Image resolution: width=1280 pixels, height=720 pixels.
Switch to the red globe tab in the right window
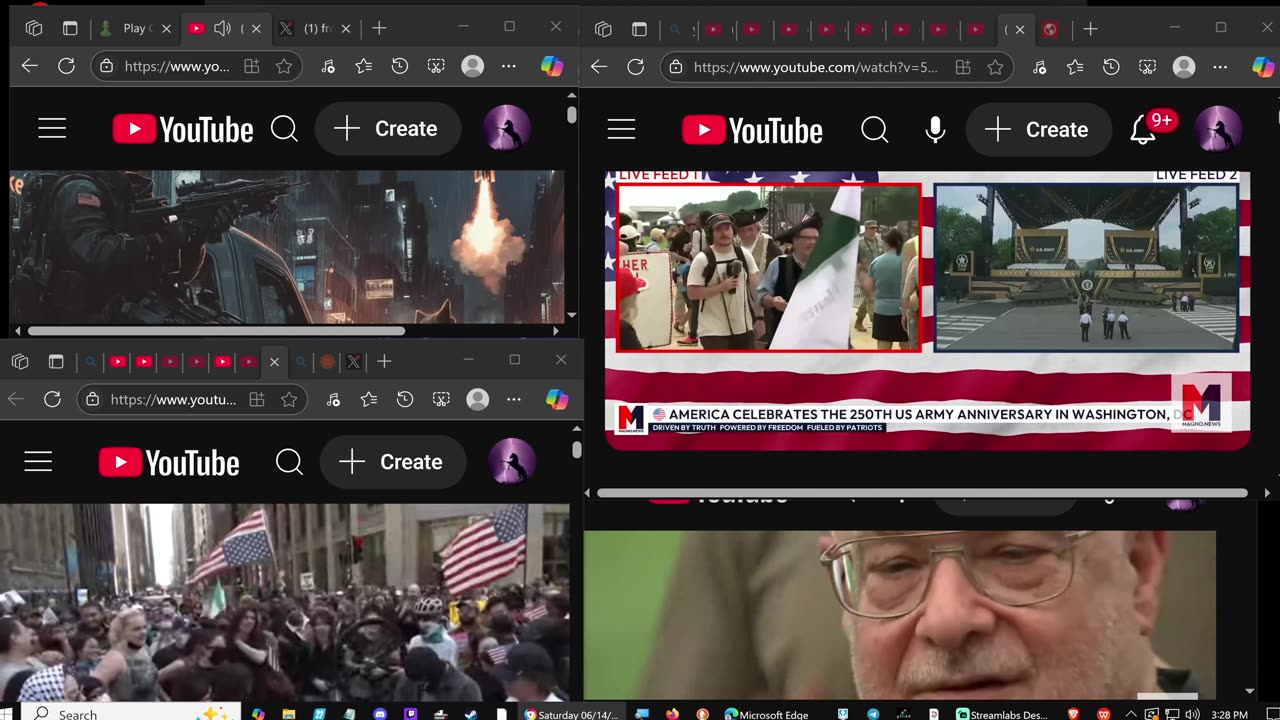click(1050, 29)
